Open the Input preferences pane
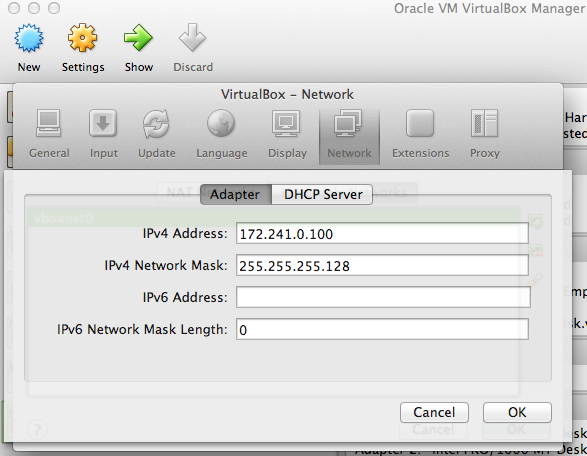Viewport: 587px width, 456px height. tap(103, 134)
